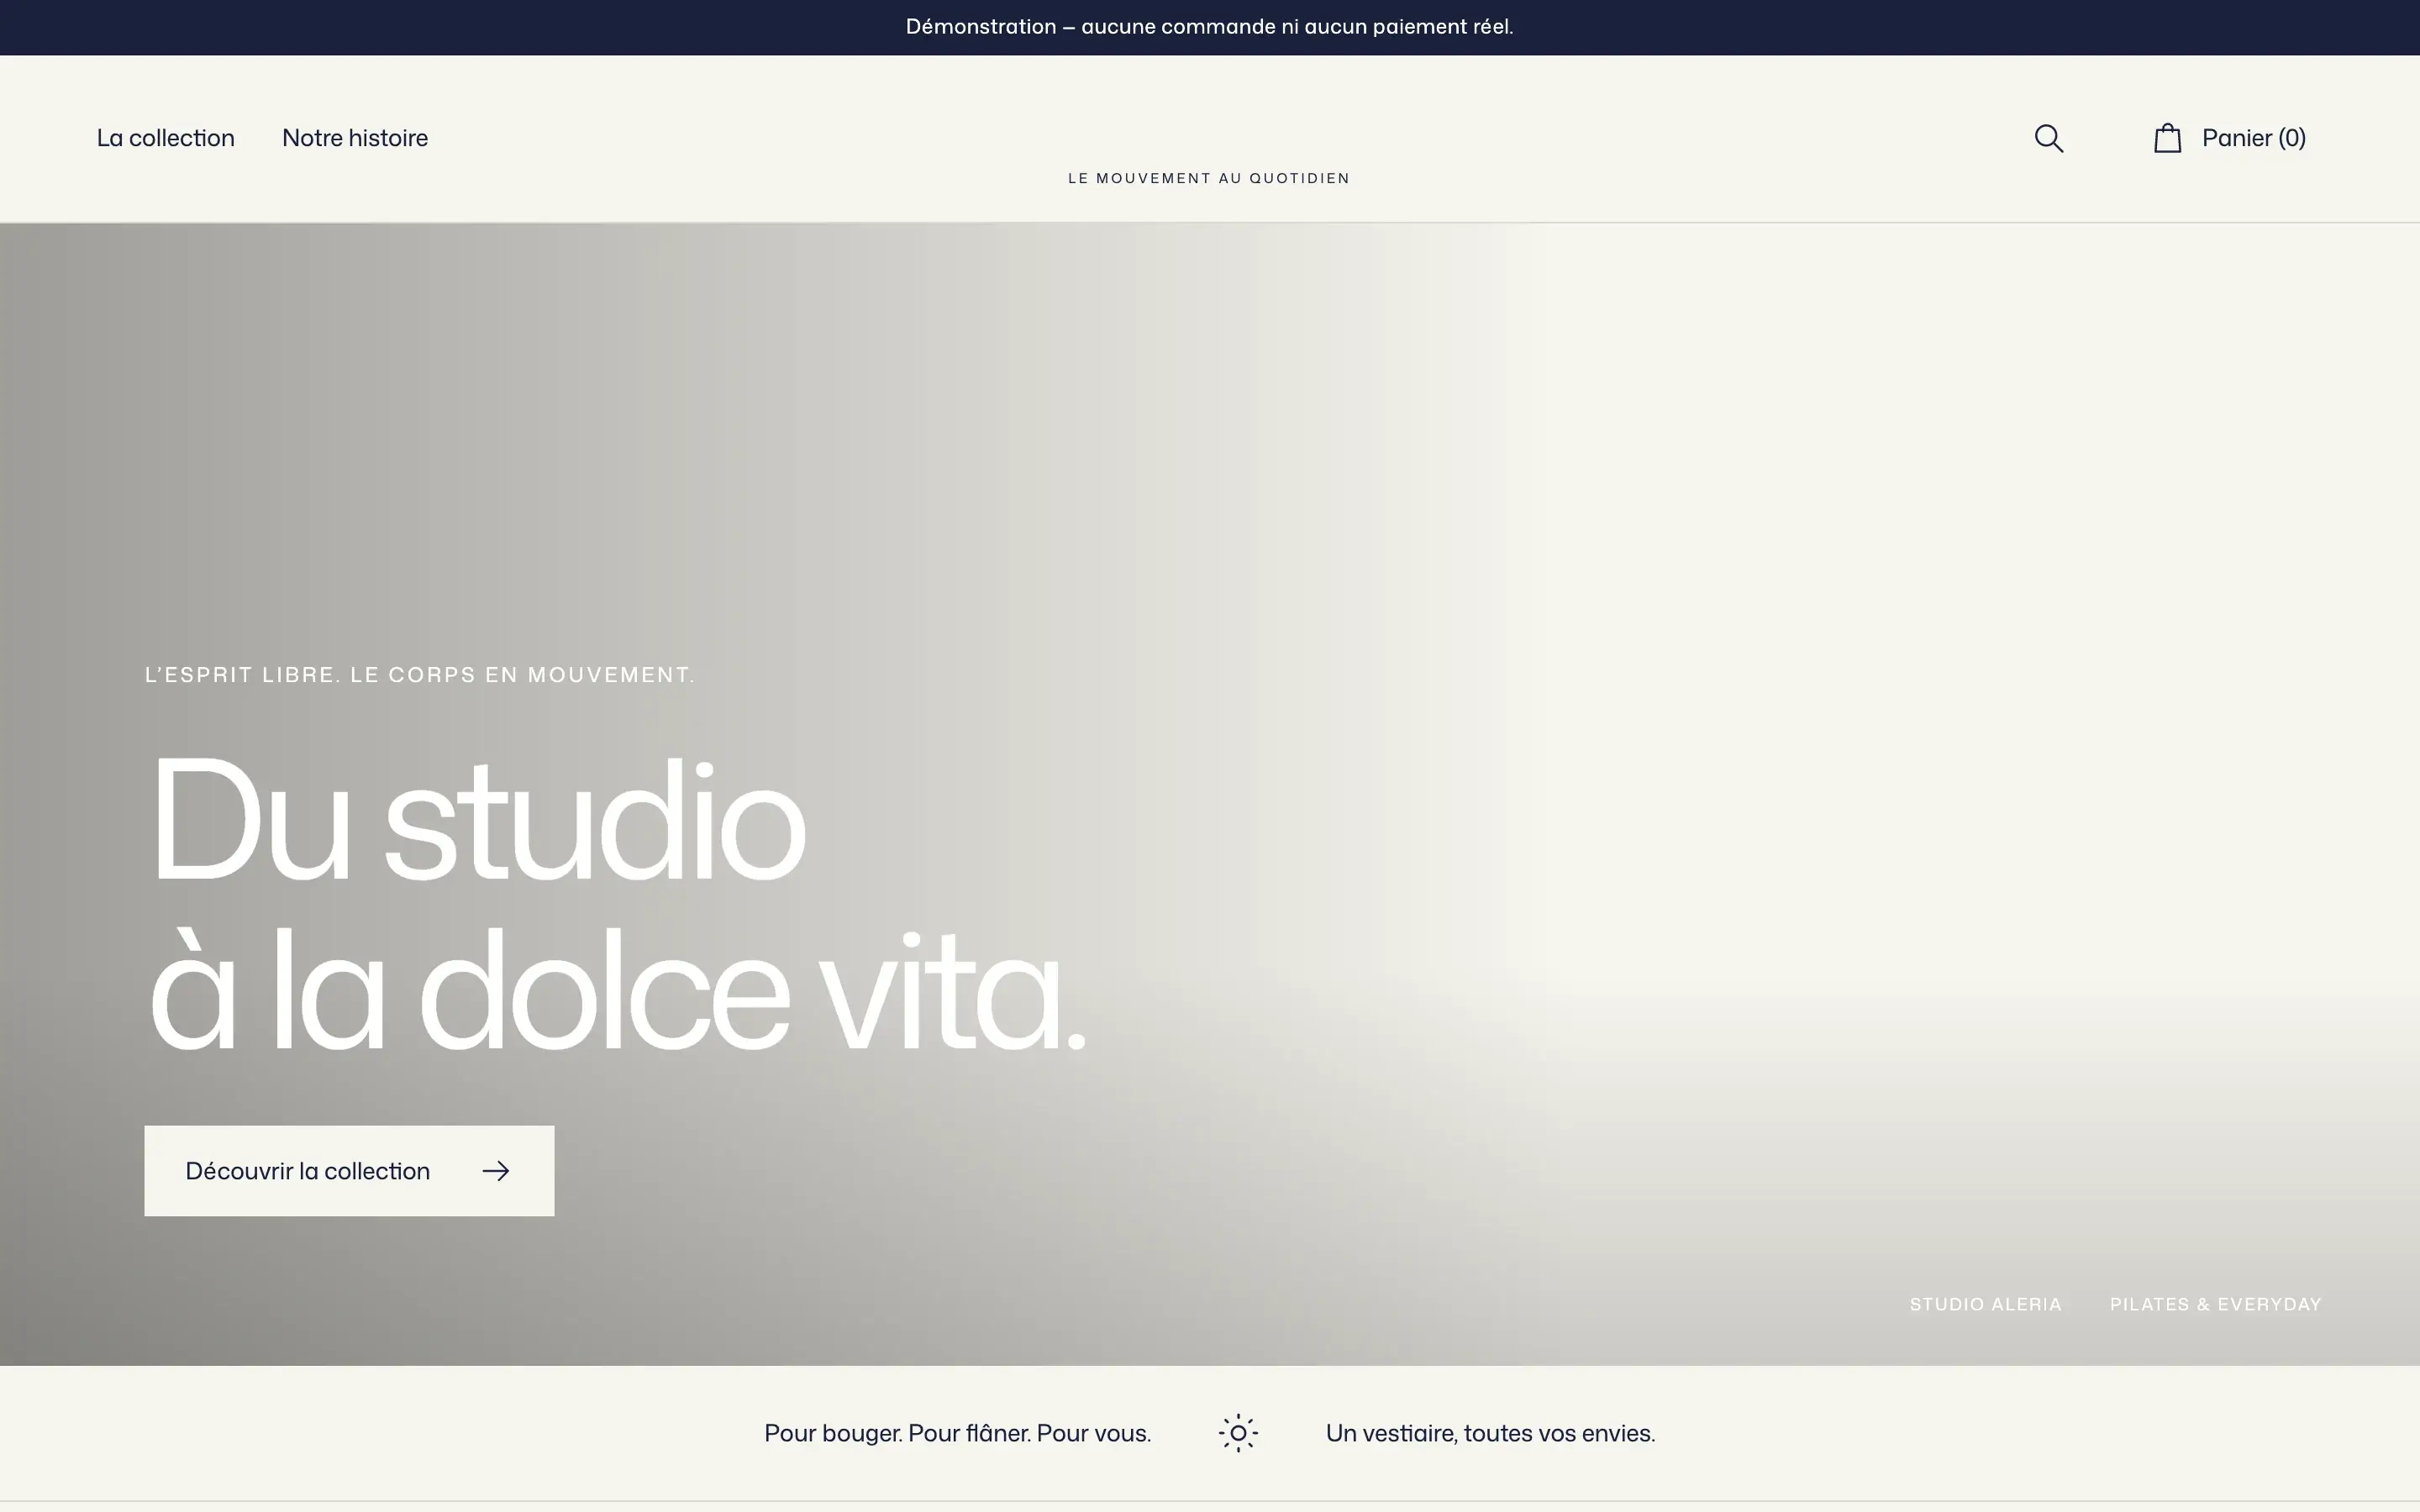Open Panier (0) cart link
Viewport: 2420px width, 1512px height.
pos(2254,138)
